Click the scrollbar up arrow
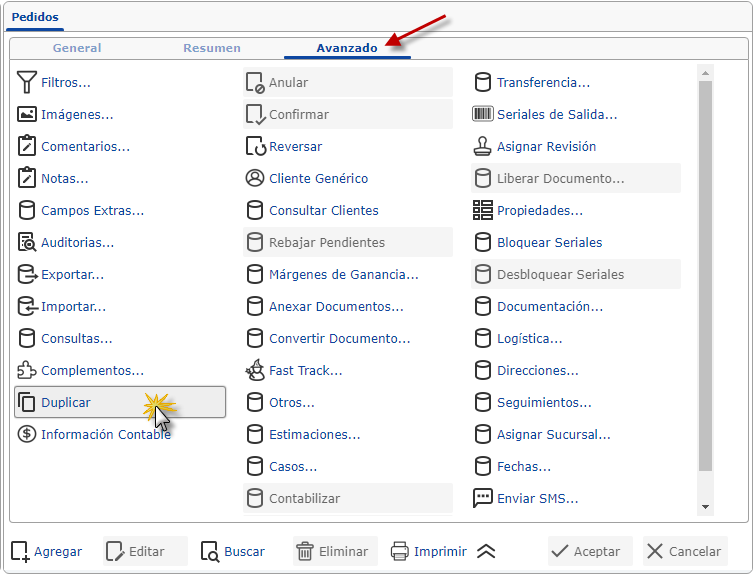The image size is (756, 574). (705, 73)
